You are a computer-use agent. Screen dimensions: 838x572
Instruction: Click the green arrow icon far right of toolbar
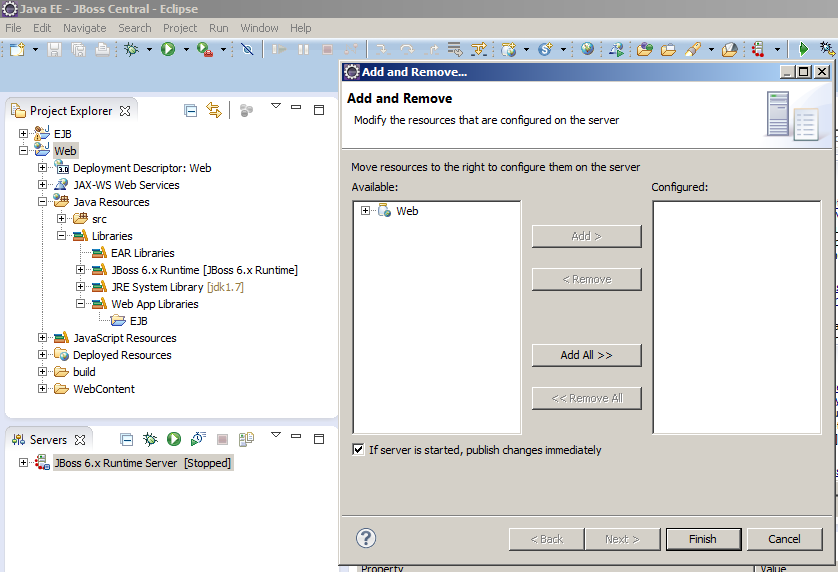coord(803,49)
